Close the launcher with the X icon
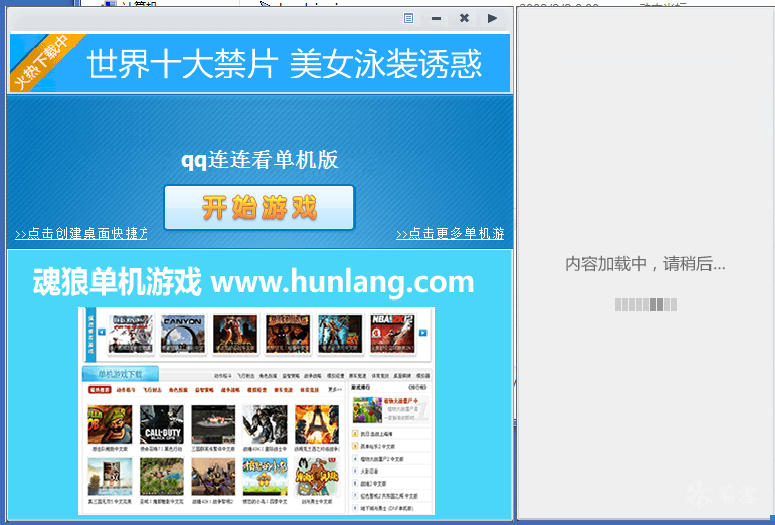The image size is (775, 525). (464, 18)
